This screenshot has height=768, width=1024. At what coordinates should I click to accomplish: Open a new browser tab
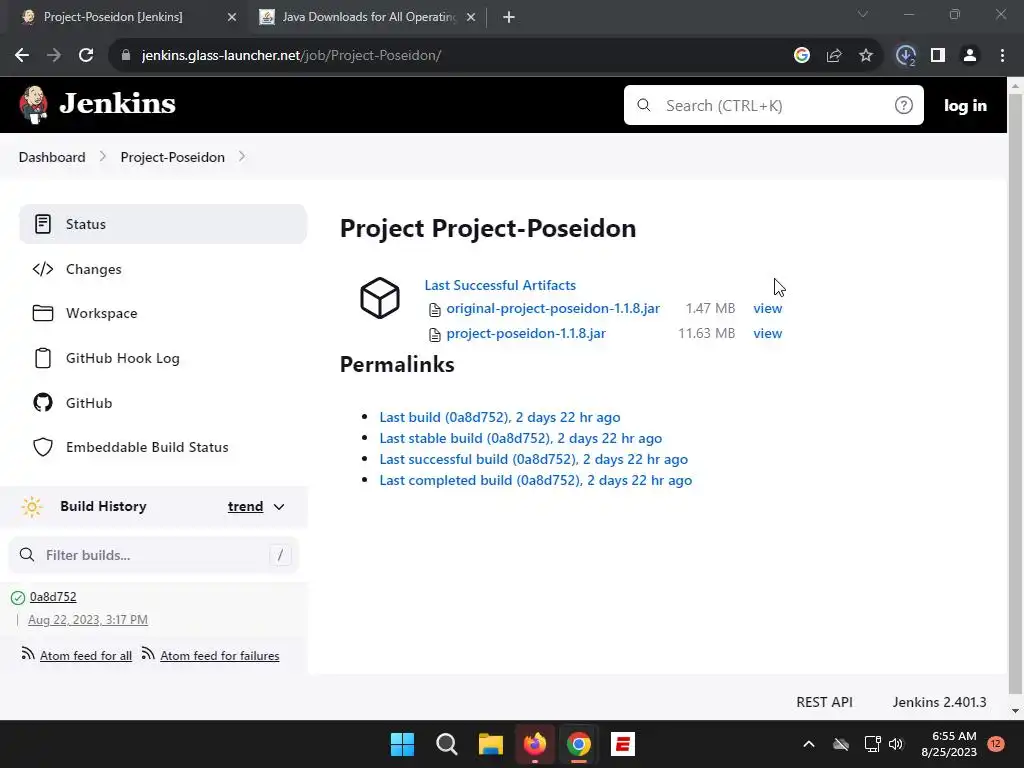click(x=509, y=18)
